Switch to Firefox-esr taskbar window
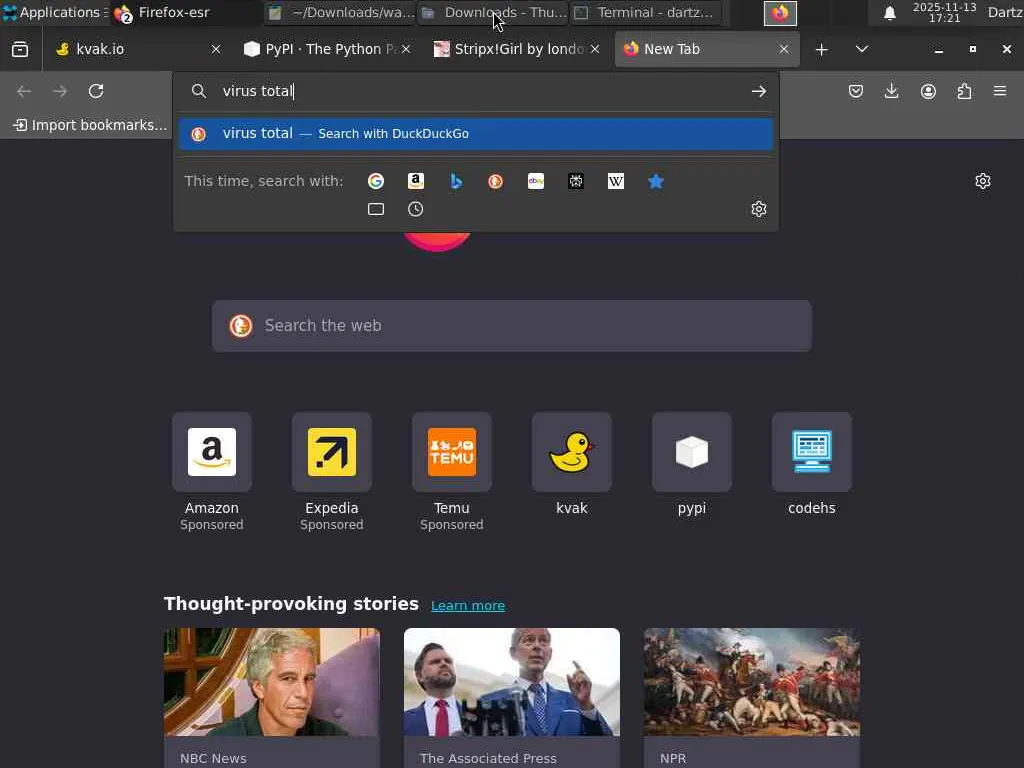The width and height of the screenshot is (1024, 768). pos(186,12)
